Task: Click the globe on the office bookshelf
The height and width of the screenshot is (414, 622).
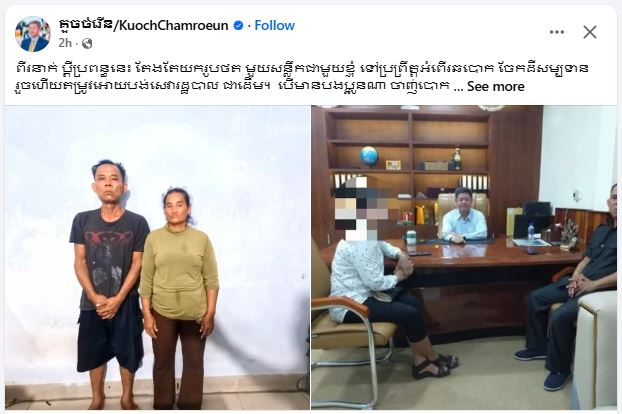Action: point(369,156)
